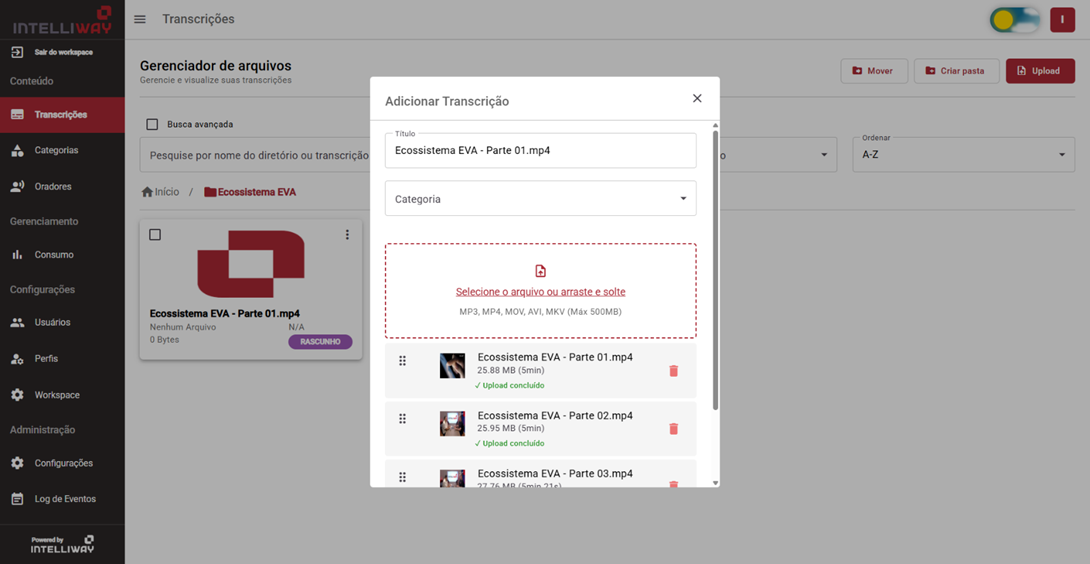Expand the Categoria dropdown
This screenshot has height=564, width=1090.
tap(540, 199)
